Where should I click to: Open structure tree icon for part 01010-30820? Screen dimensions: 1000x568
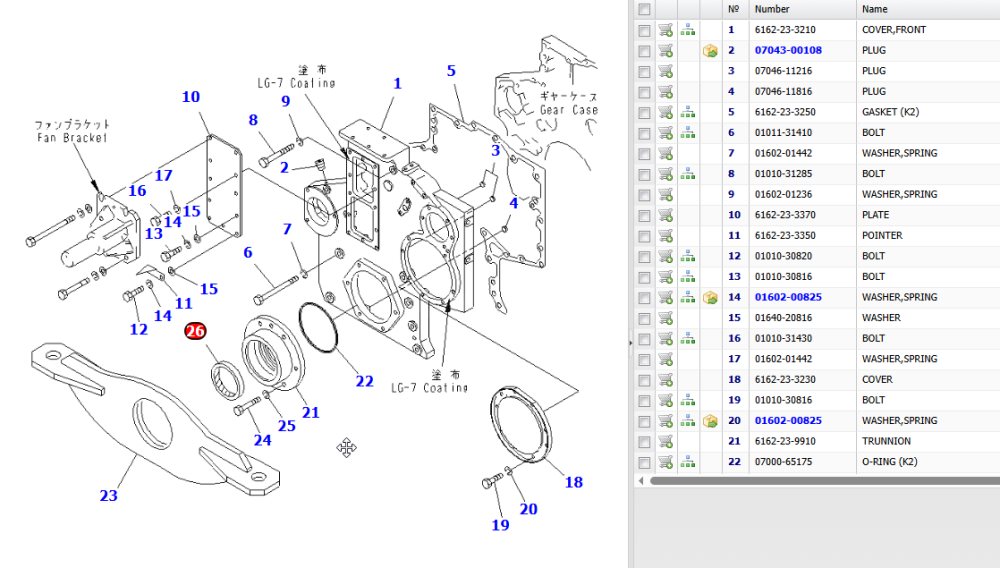point(688,256)
